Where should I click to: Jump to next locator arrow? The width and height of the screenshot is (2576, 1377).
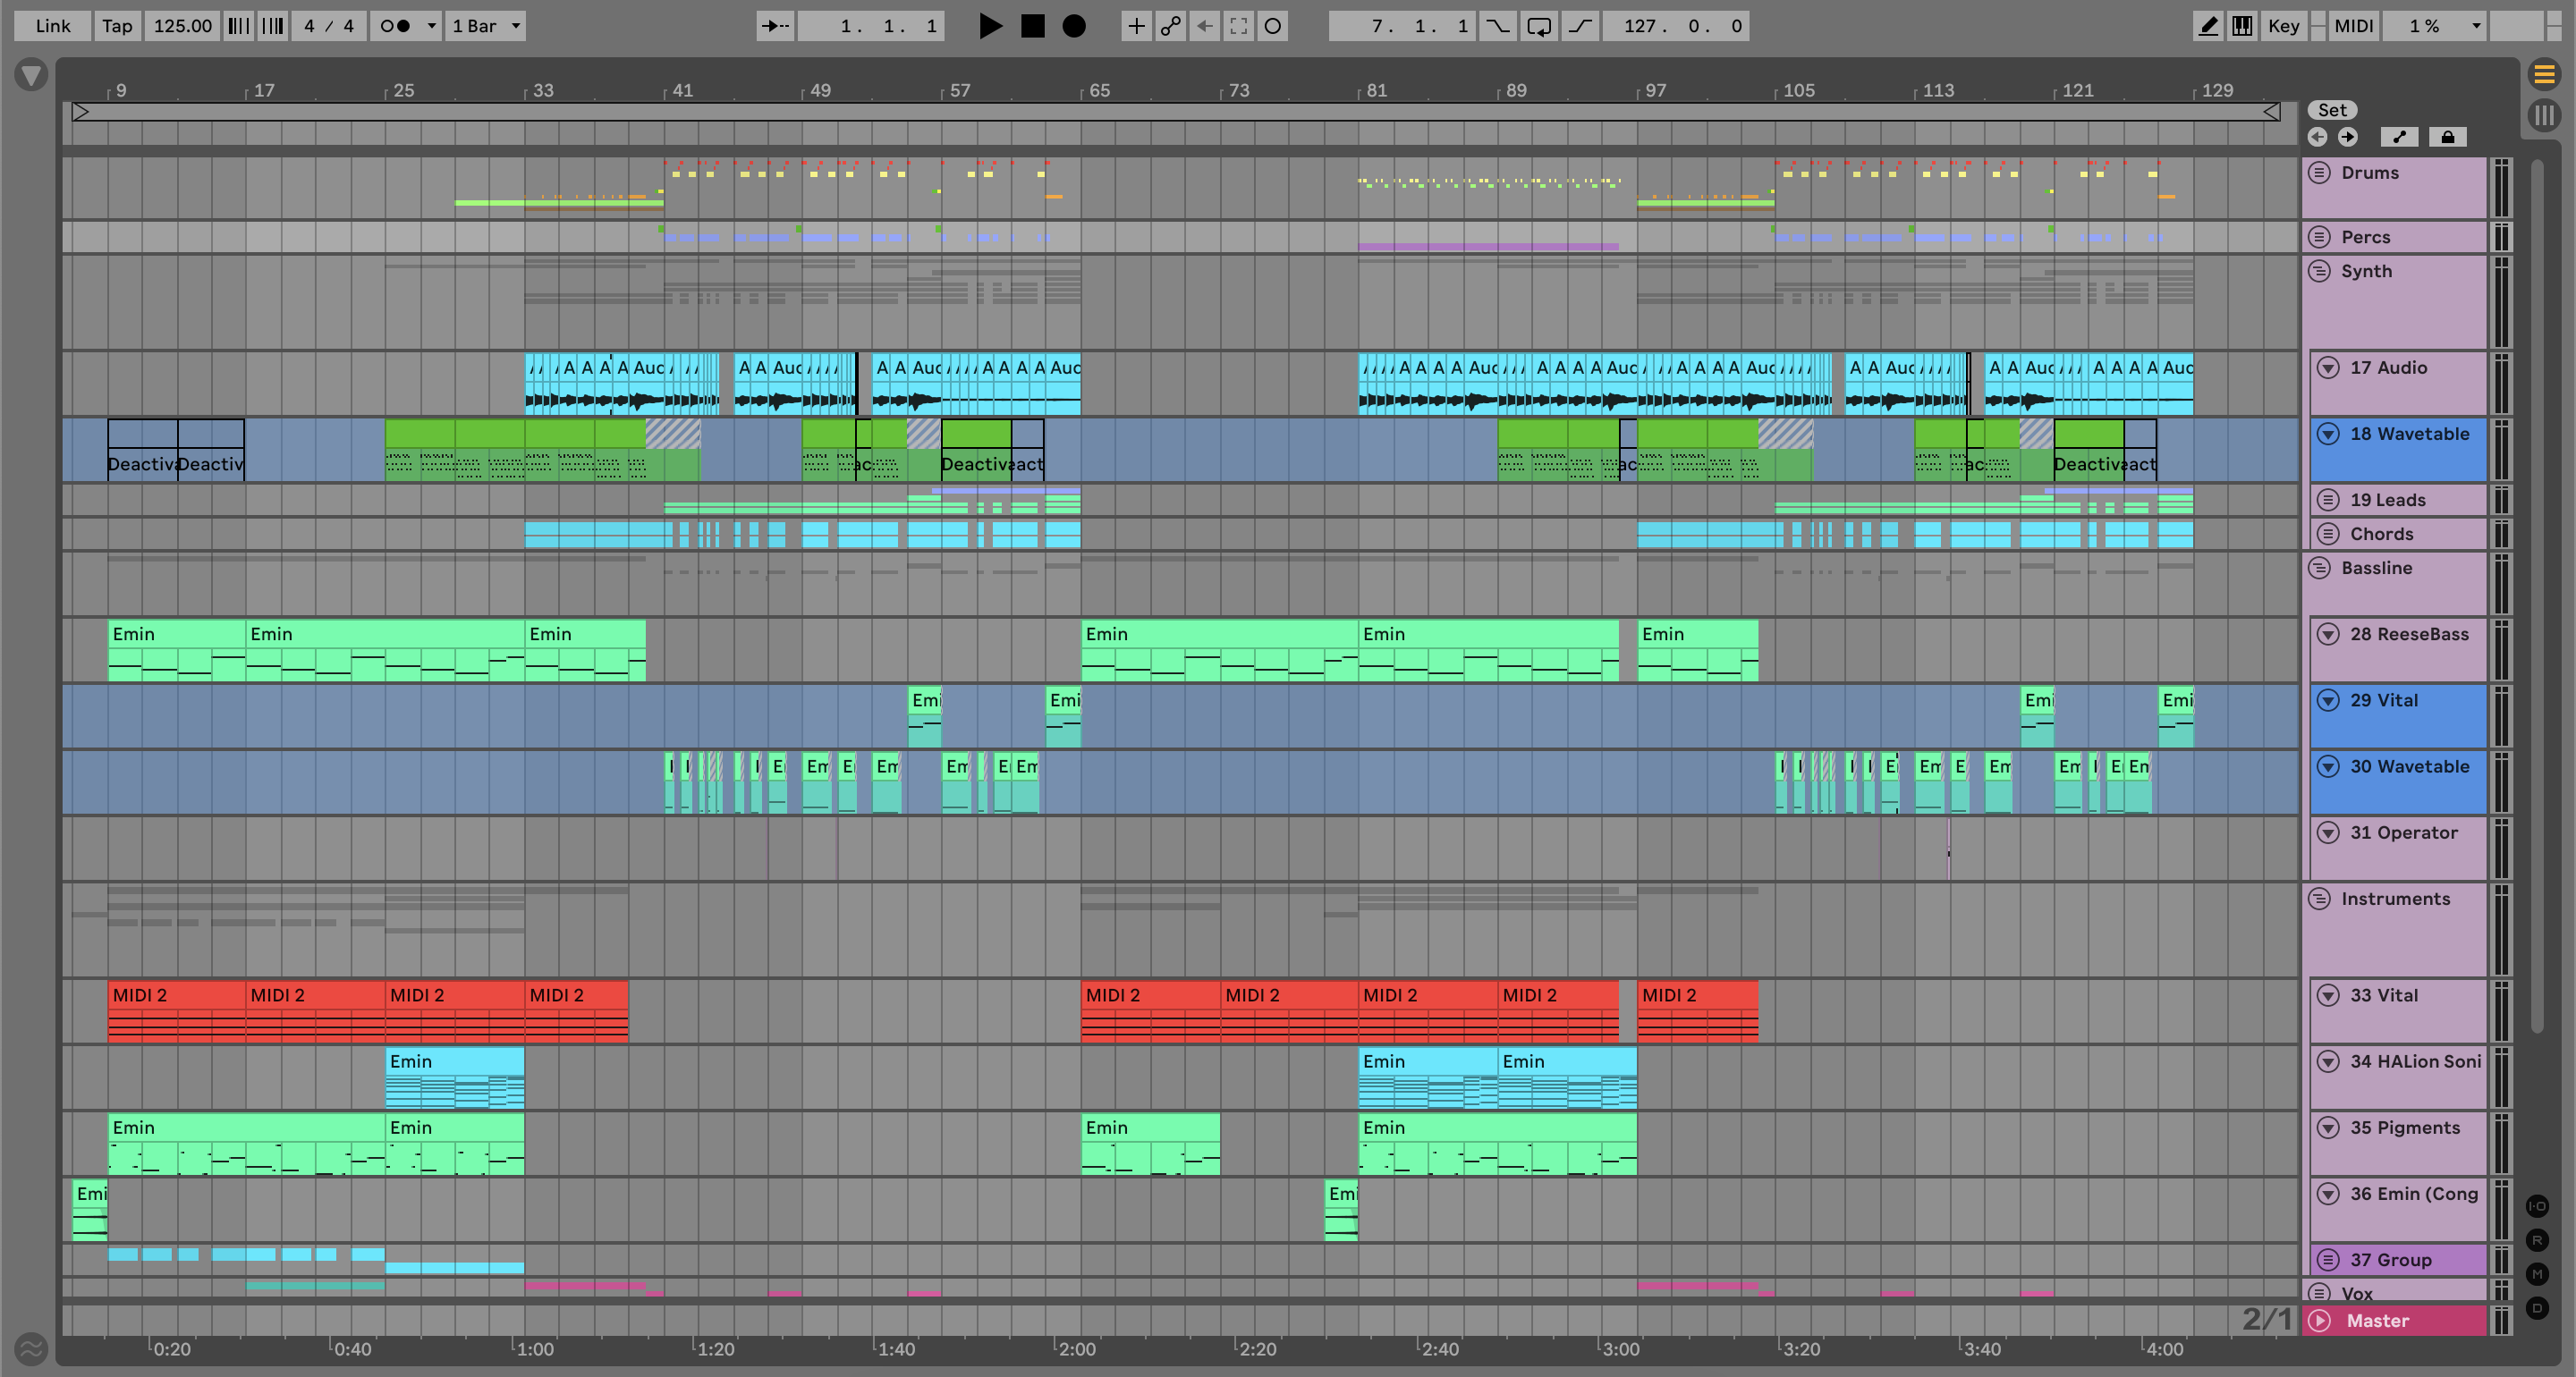click(x=2348, y=137)
